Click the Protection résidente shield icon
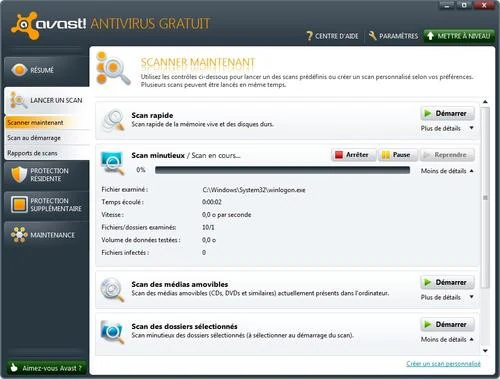 tap(19, 174)
